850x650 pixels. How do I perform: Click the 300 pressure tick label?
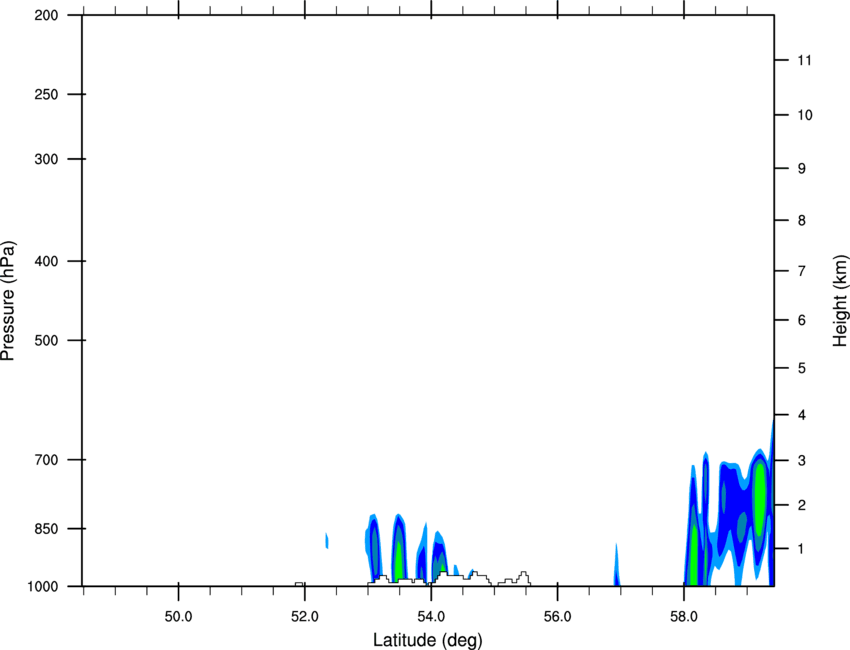click(x=46, y=159)
